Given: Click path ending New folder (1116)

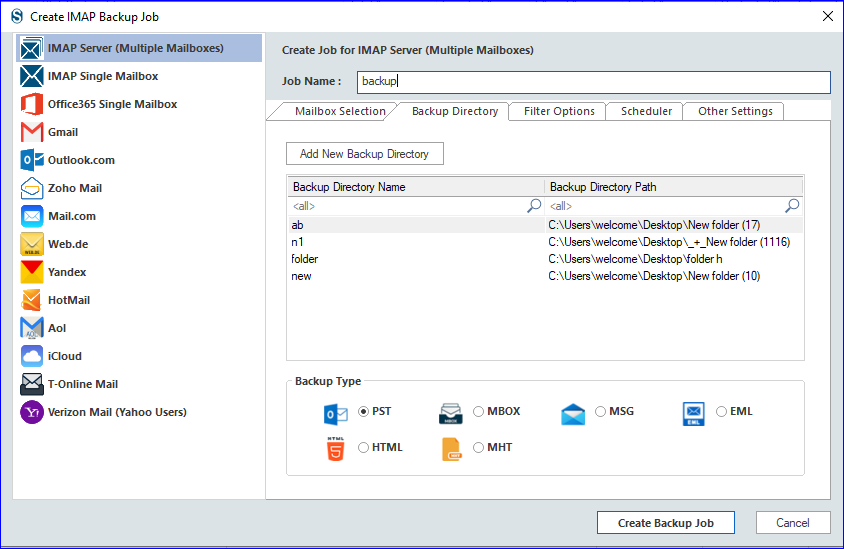Looking at the screenshot, I should click(669, 242).
